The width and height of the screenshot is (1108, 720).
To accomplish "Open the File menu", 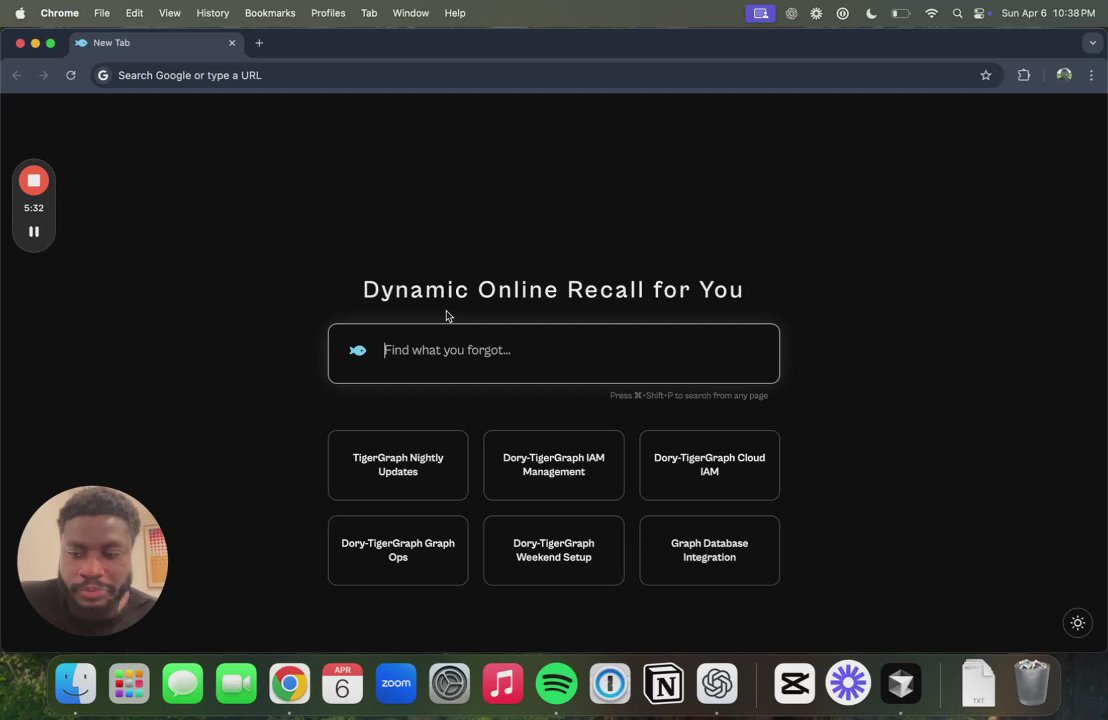I will click(x=102, y=13).
